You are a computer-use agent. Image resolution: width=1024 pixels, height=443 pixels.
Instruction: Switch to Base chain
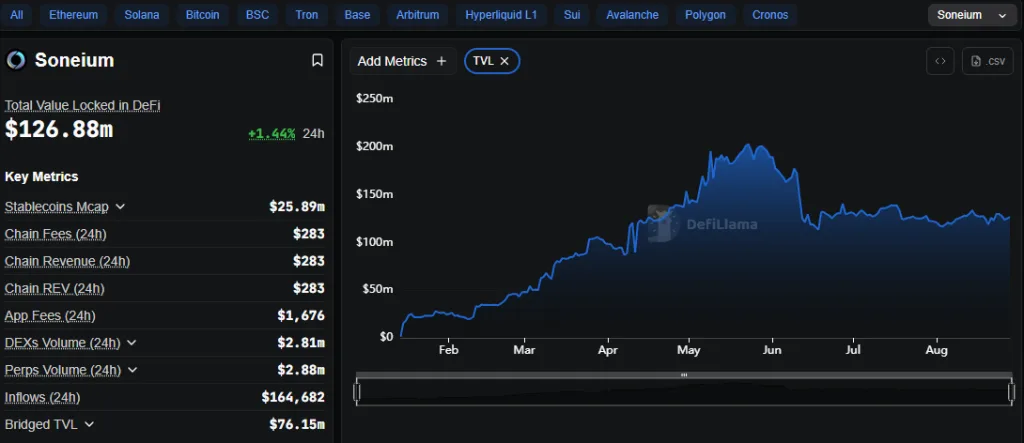357,14
